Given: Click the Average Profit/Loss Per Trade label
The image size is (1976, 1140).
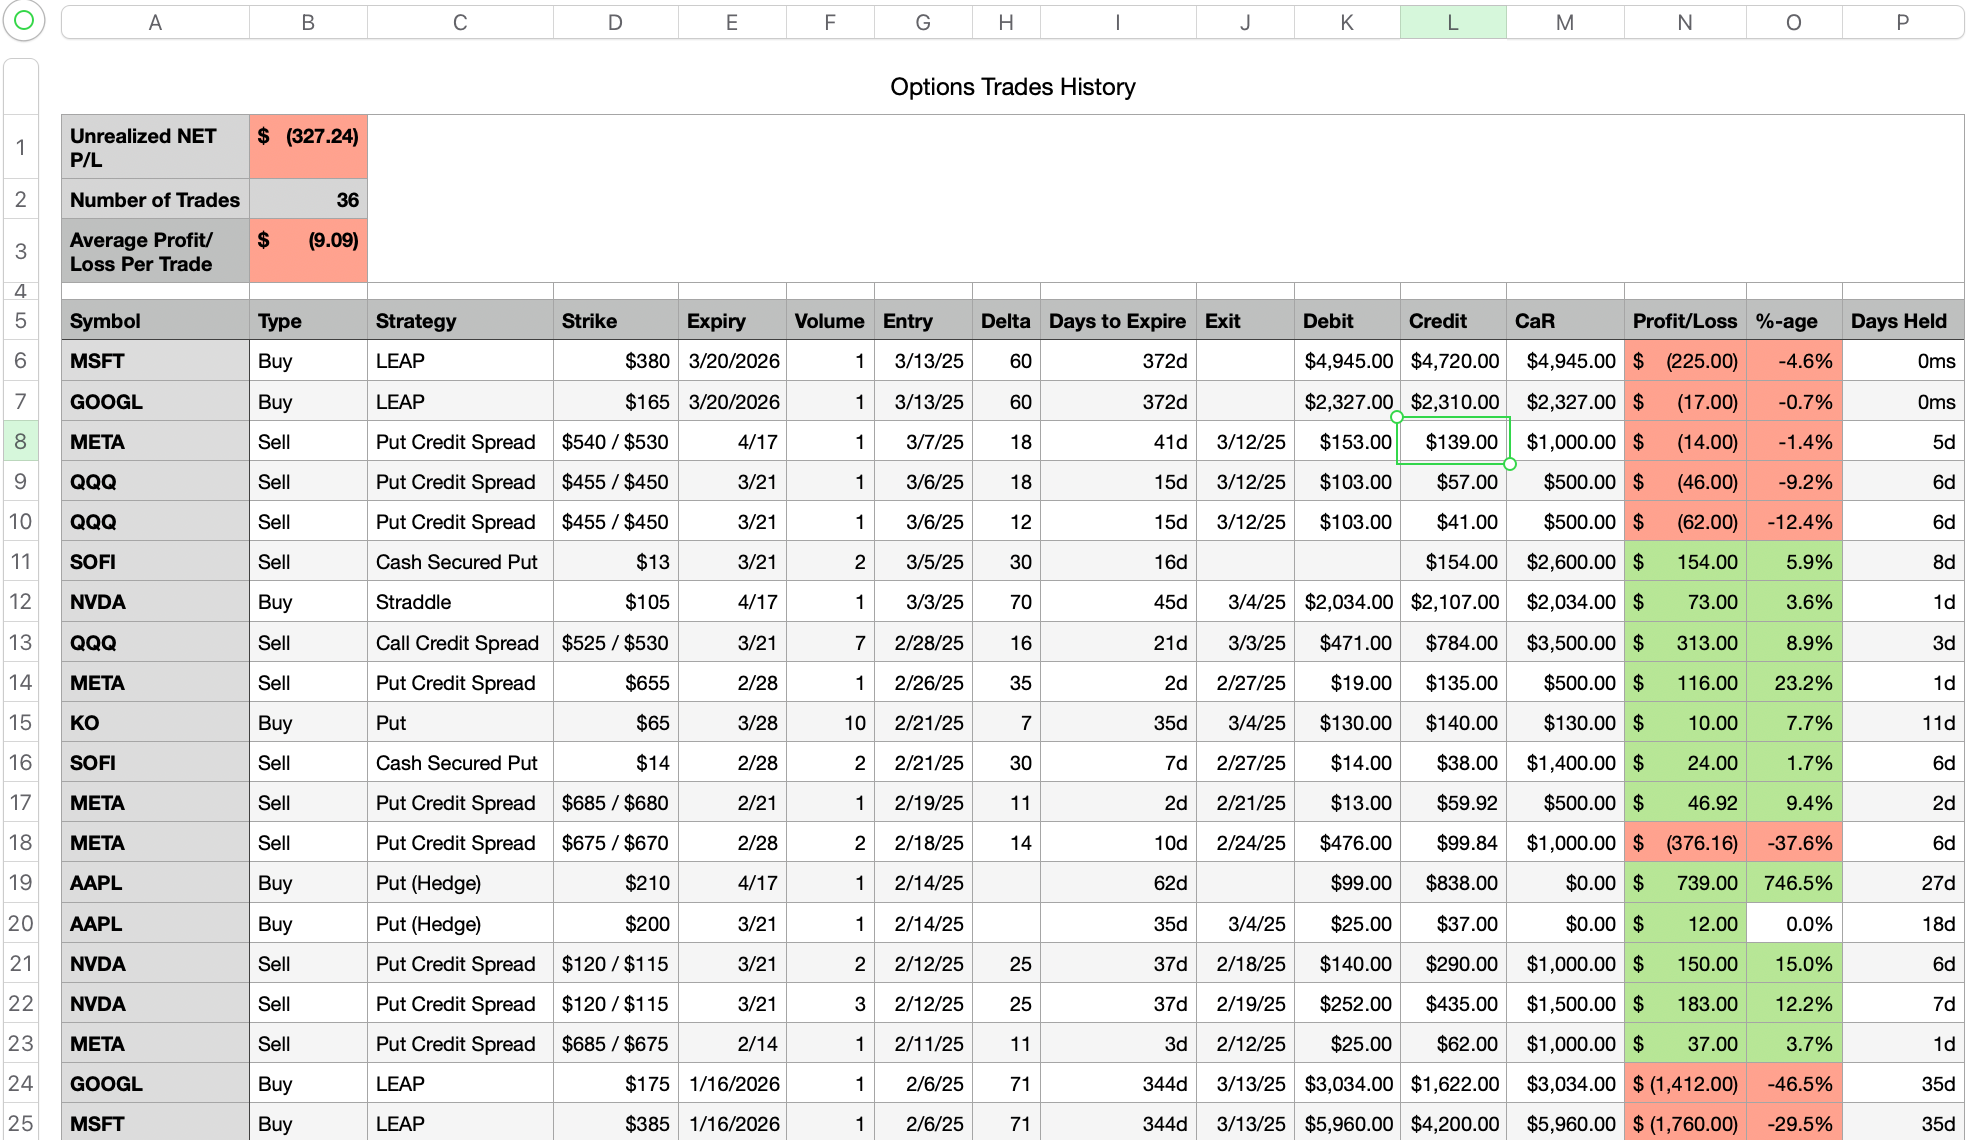Looking at the screenshot, I should click(x=155, y=251).
